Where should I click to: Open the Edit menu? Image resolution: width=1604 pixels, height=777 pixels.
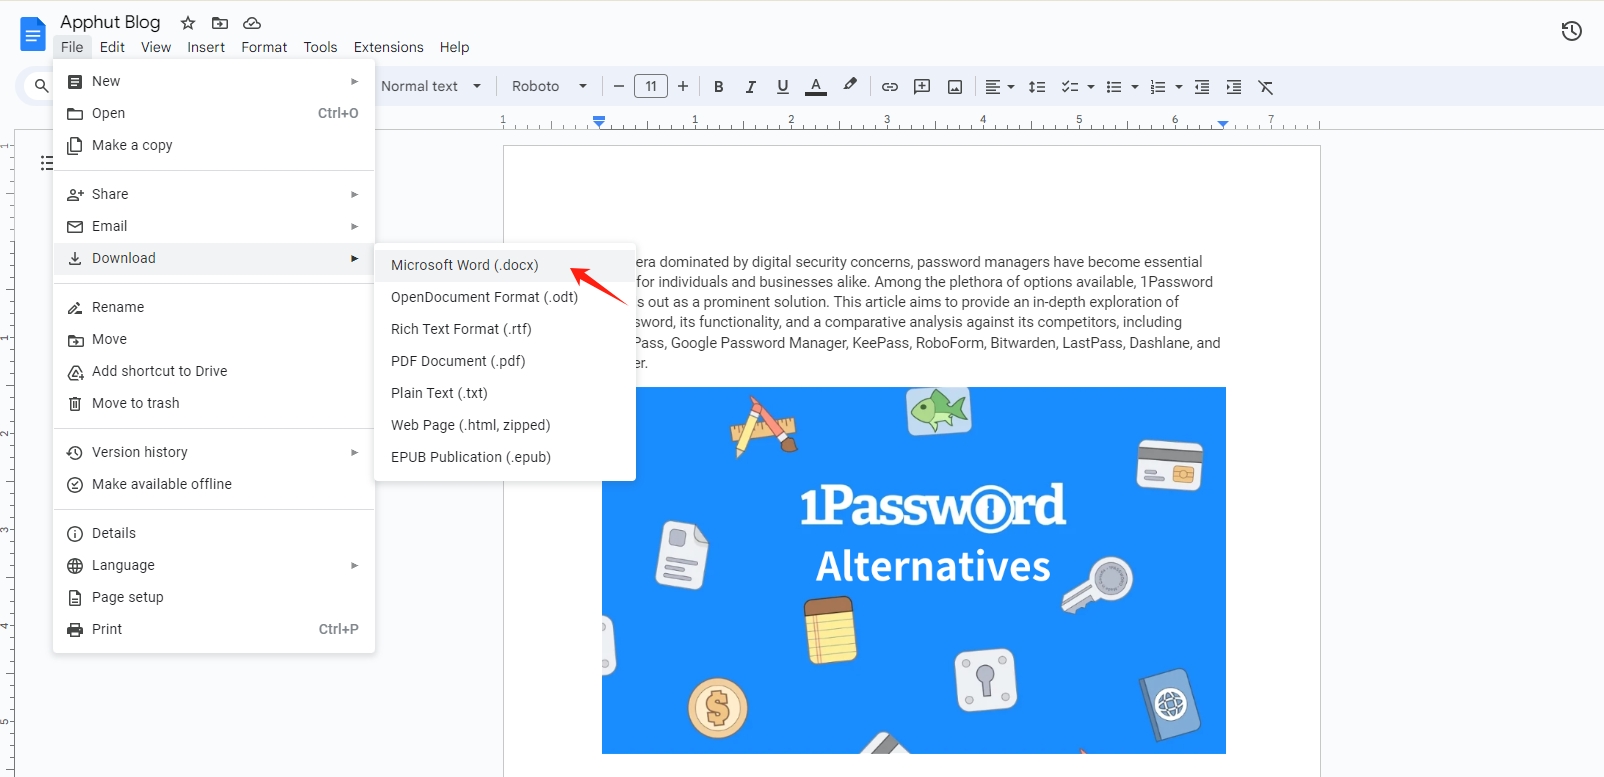point(112,47)
